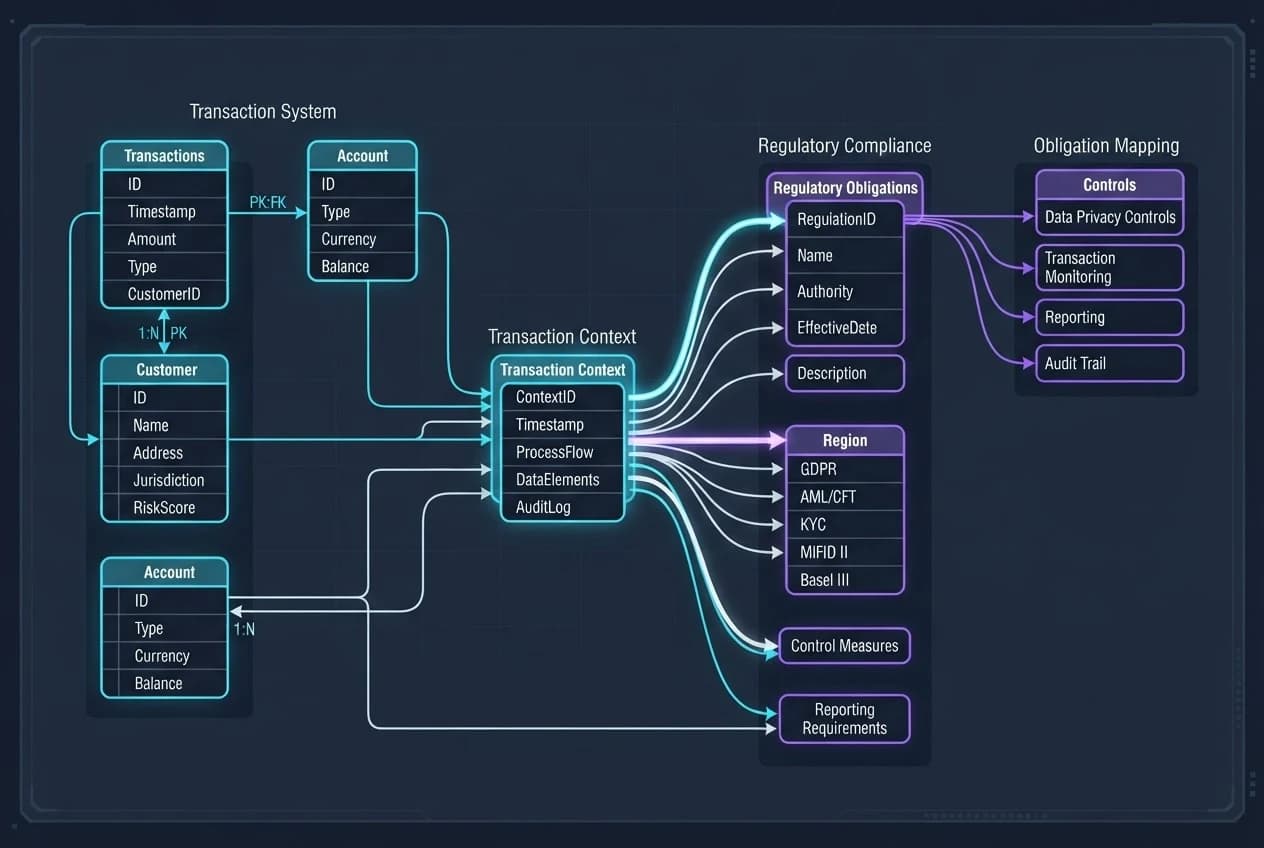Click the Transaction System section title
1264x848 pixels.
[263, 112]
